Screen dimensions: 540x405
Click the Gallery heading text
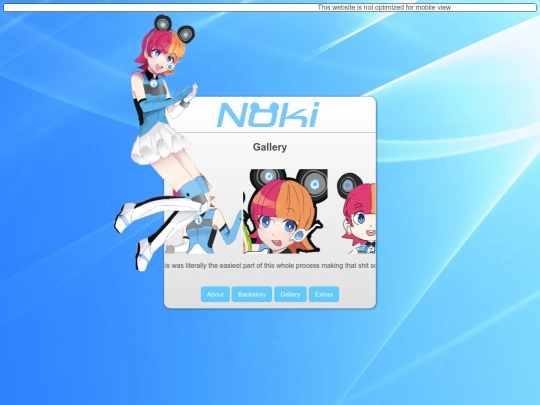coord(270,147)
